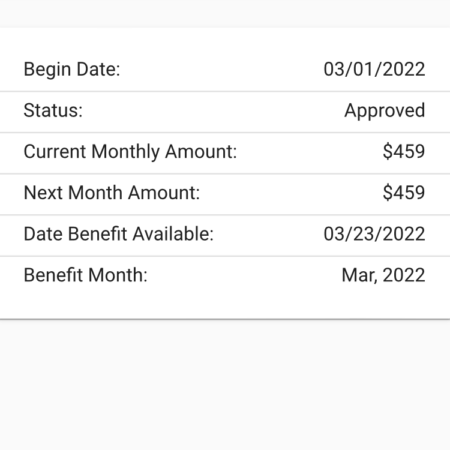Click the "Begin Date:" label

click(x=72, y=69)
